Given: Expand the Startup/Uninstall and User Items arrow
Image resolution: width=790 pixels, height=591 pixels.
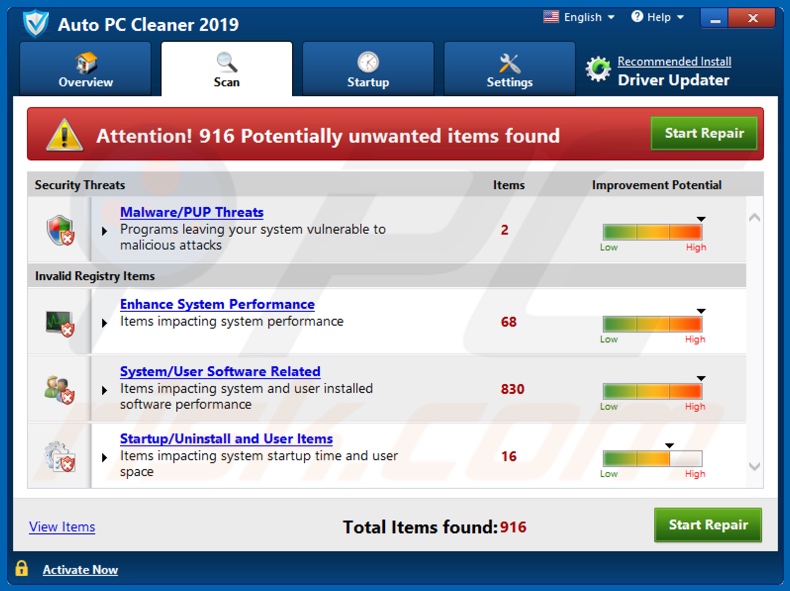Looking at the screenshot, I should 104,457.
